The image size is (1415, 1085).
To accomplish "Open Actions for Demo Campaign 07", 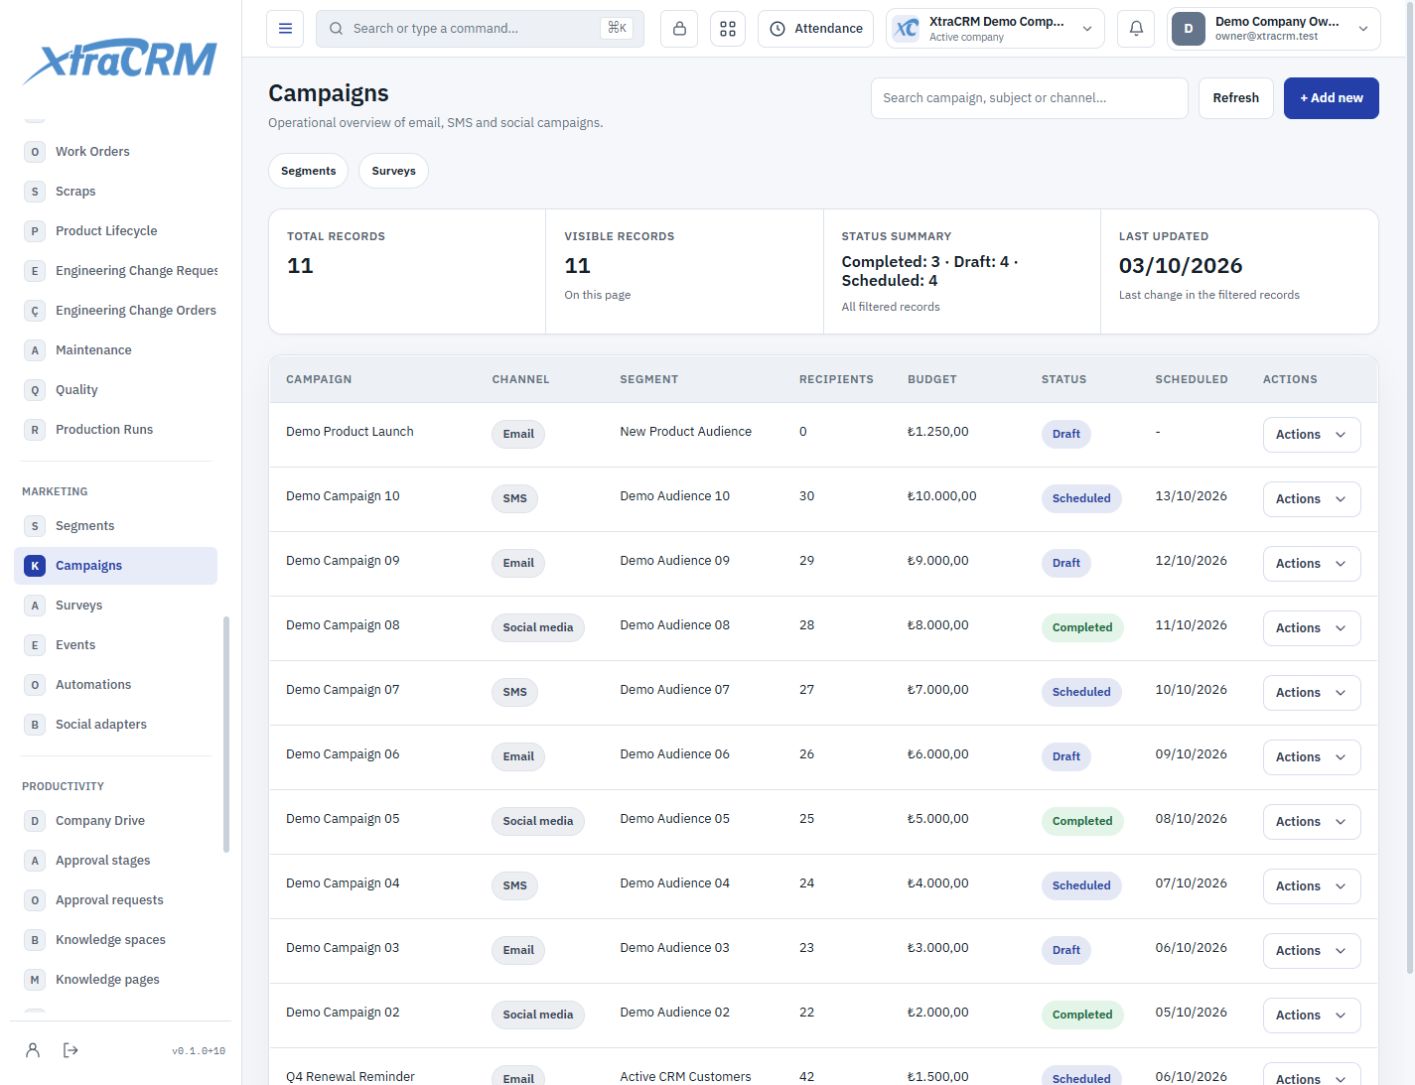I will click(x=1311, y=693).
